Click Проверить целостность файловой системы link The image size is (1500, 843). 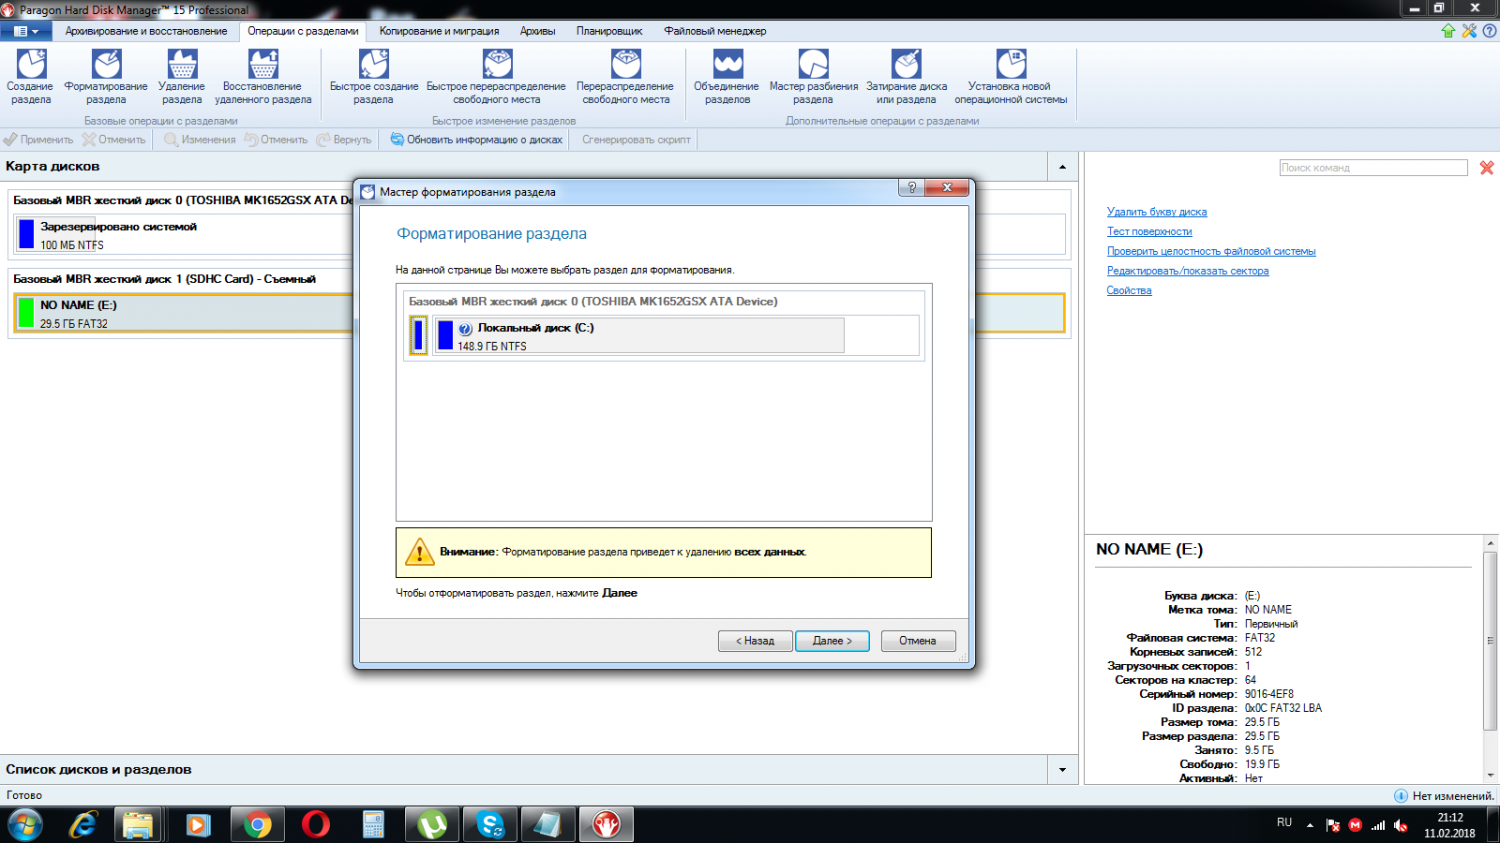1211,252
